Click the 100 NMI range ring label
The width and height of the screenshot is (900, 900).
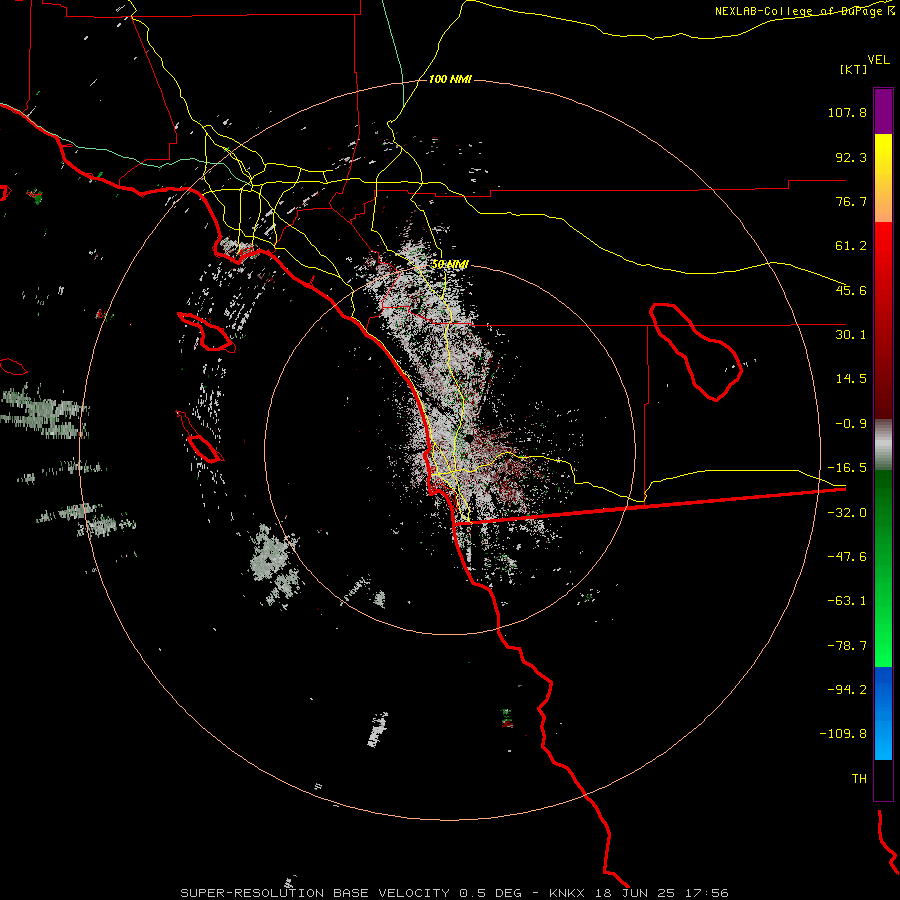[450, 79]
